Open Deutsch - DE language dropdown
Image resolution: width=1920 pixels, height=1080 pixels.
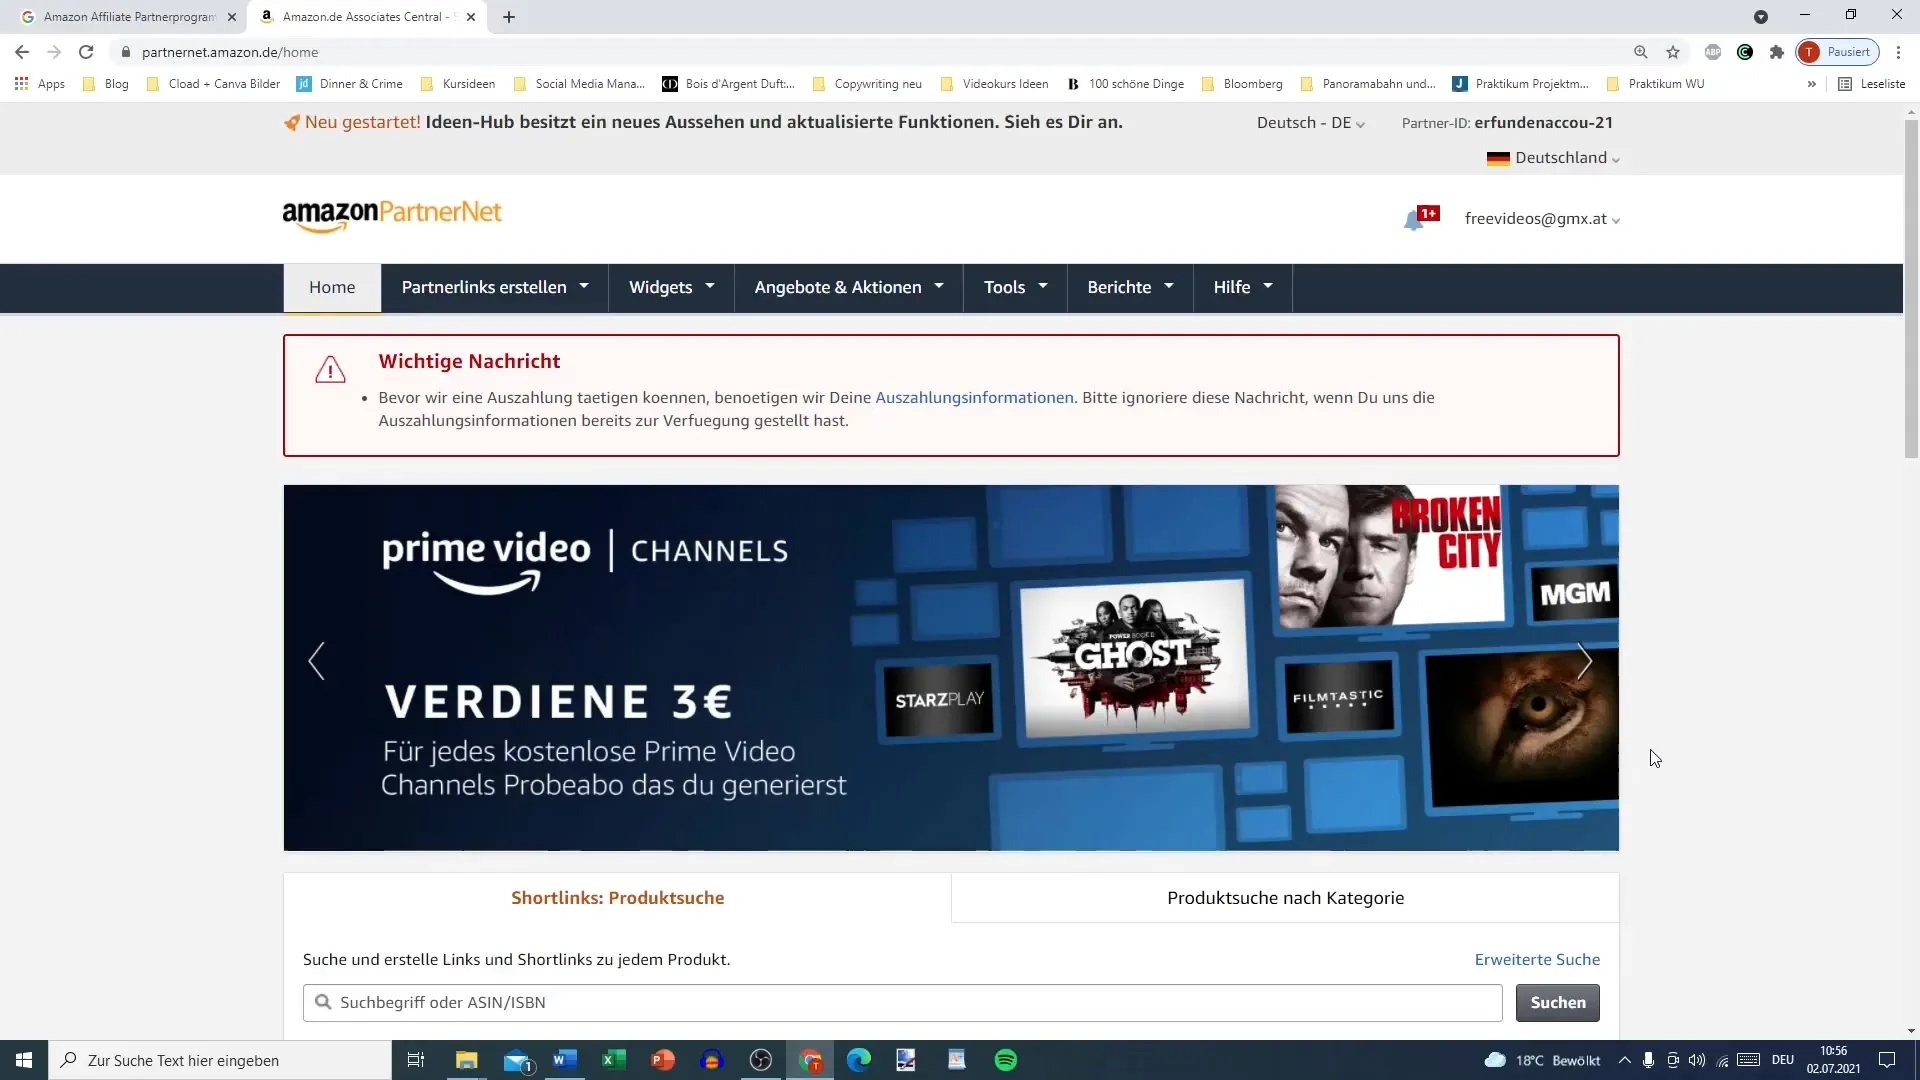pos(1311,123)
